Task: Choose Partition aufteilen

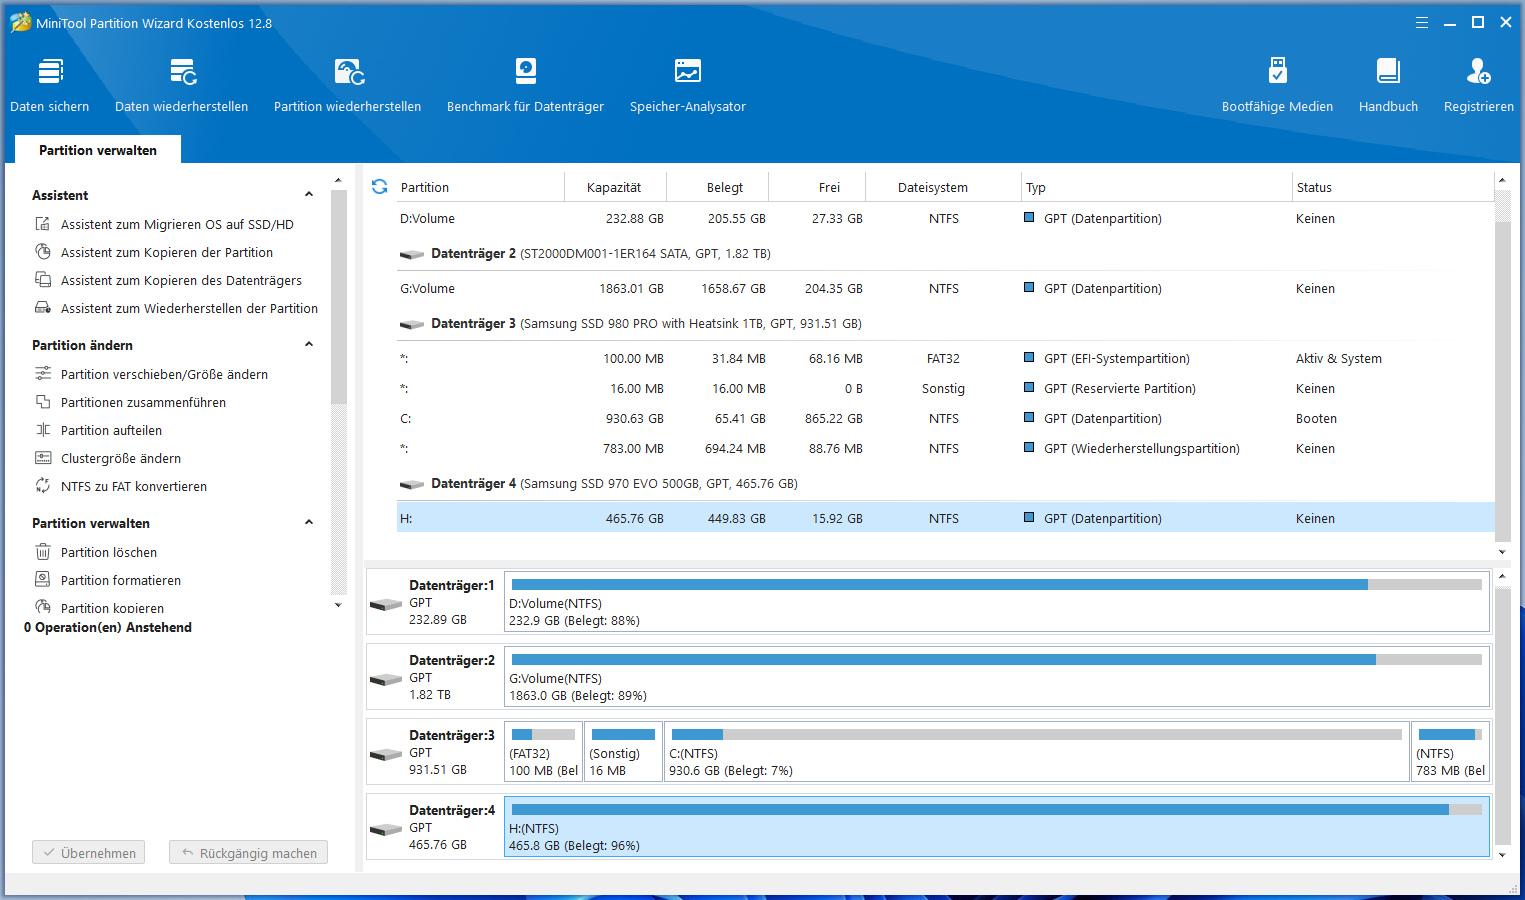Action: tap(111, 431)
